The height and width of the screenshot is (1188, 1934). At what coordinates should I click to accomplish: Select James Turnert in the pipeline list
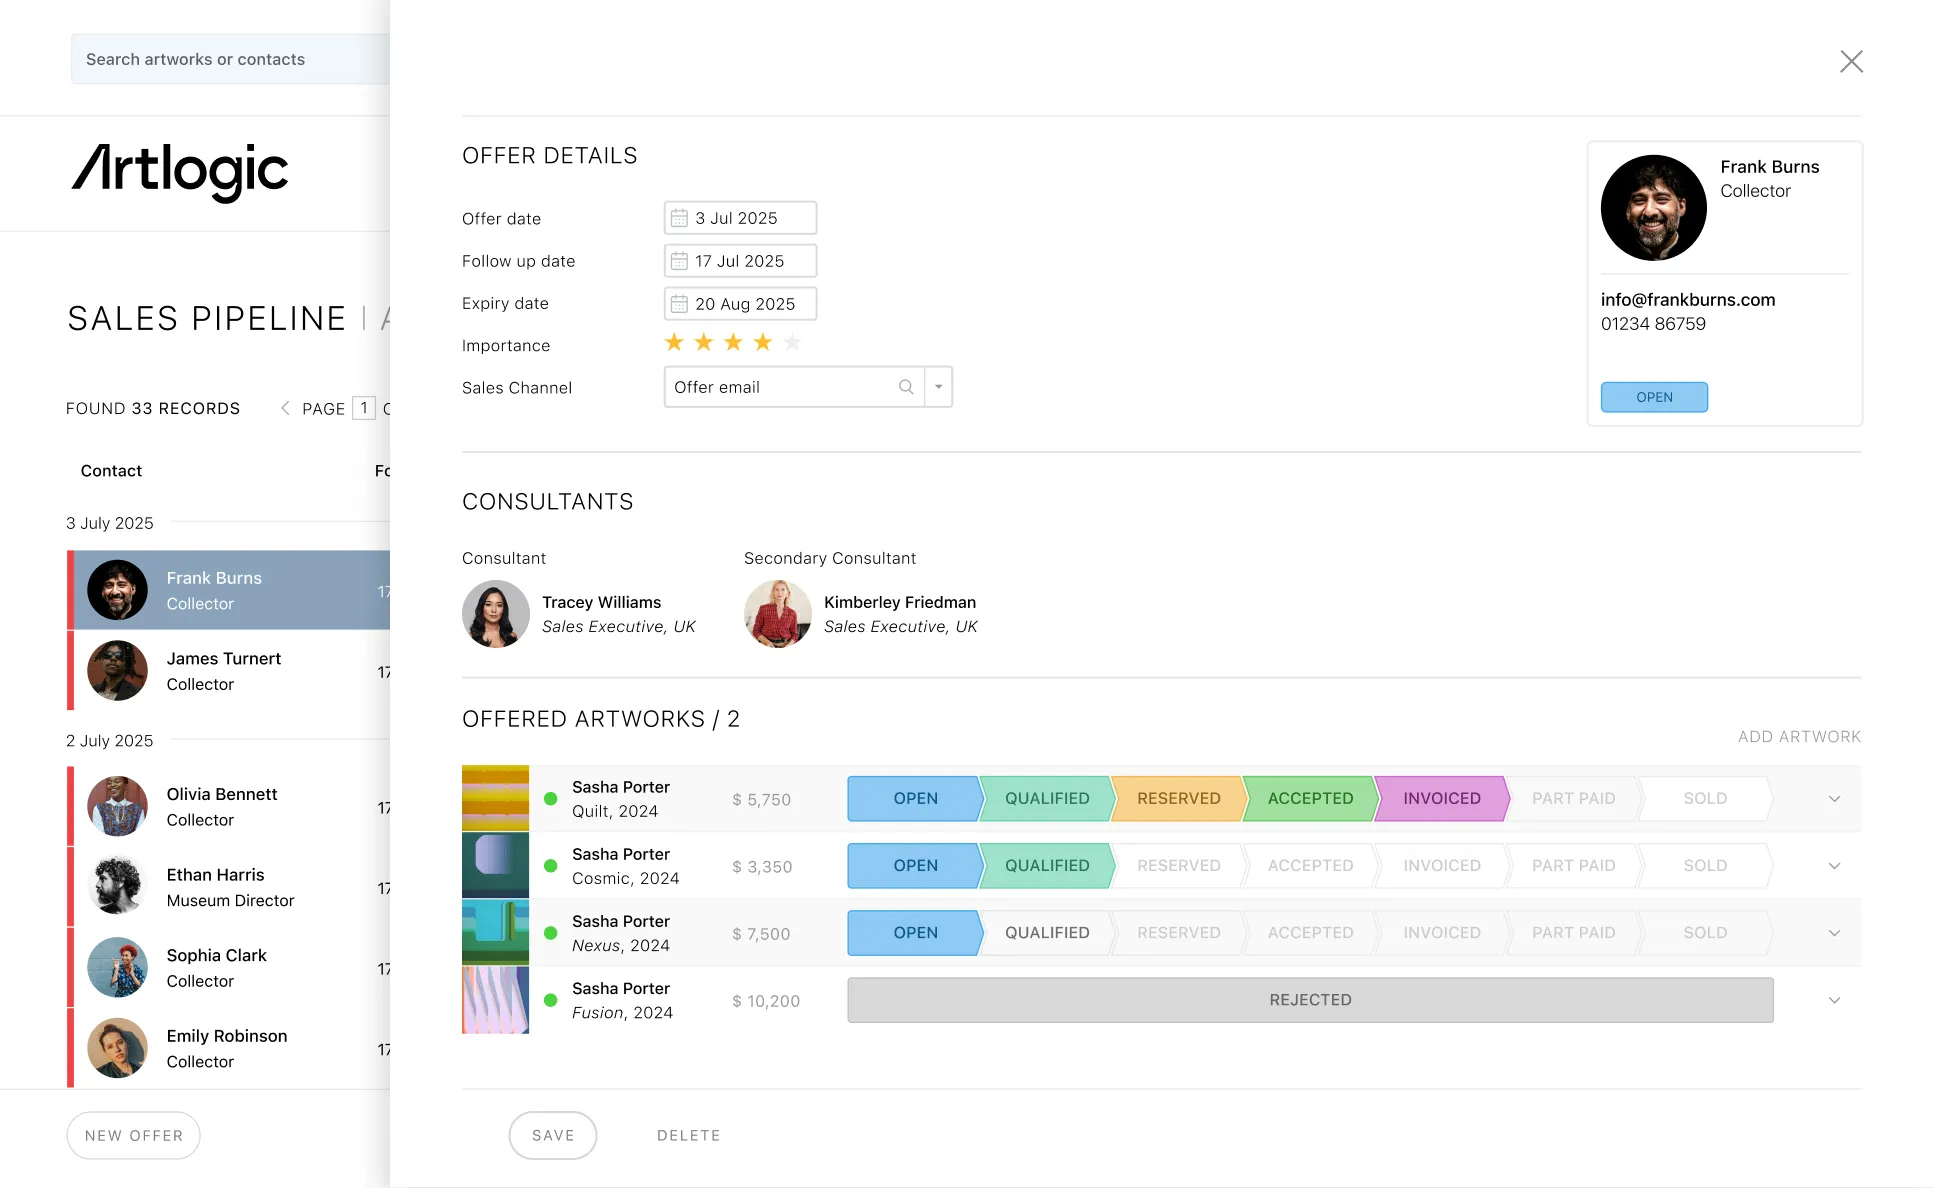[229, 671]
